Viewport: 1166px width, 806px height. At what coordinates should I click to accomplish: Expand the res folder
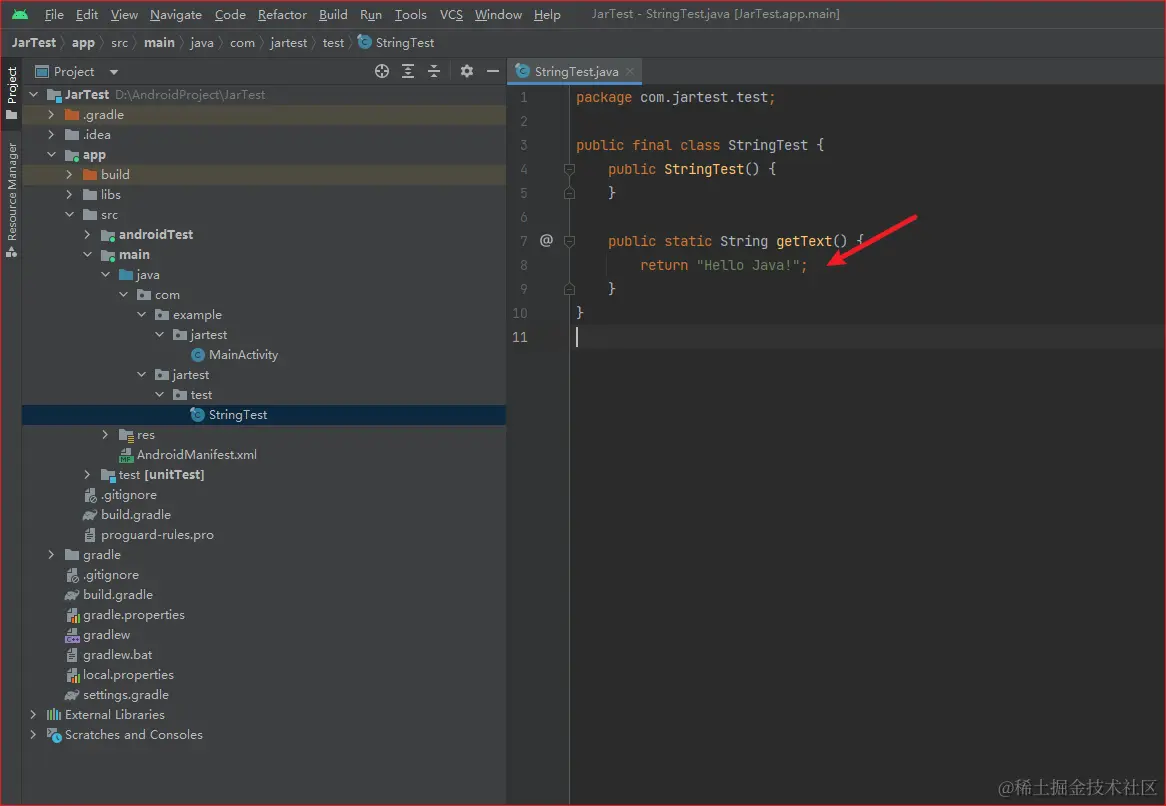106,435
